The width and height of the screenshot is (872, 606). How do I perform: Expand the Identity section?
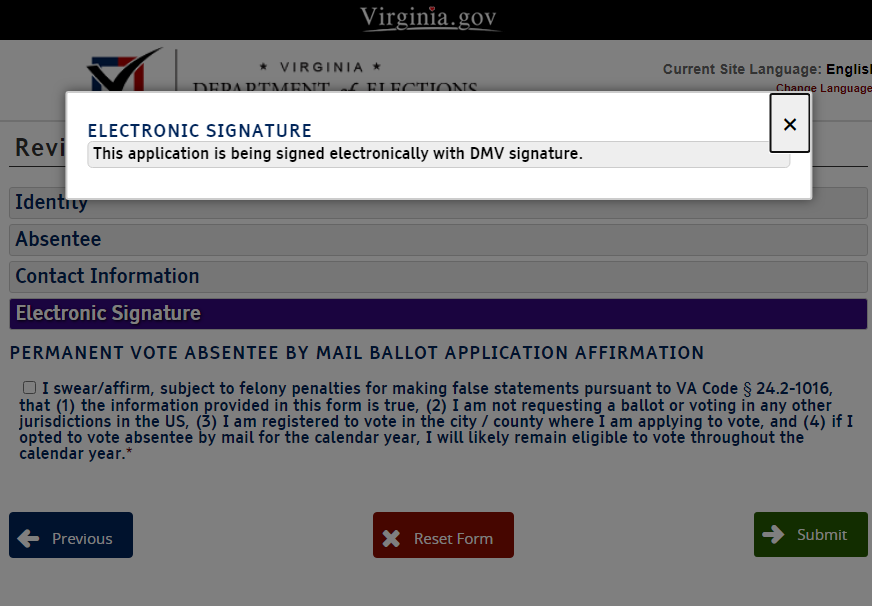438,203
